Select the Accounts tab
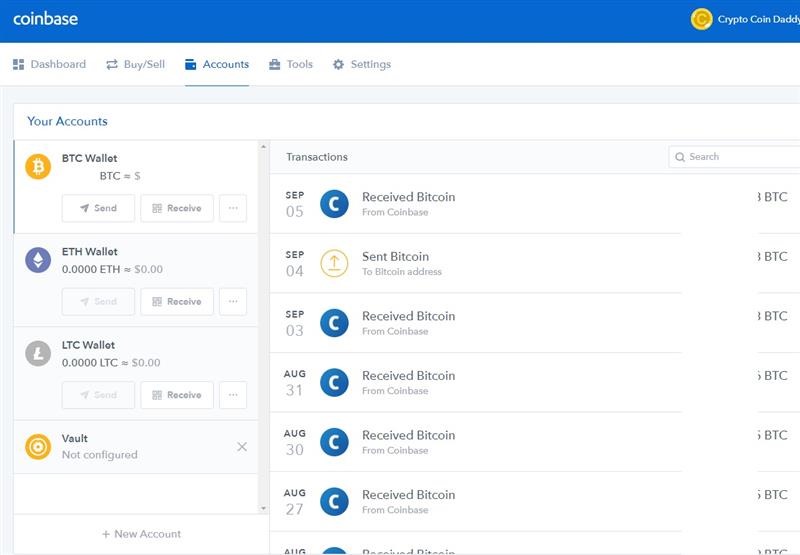The height and width of the screenshot is (555, 800). [x=217, y=64]
